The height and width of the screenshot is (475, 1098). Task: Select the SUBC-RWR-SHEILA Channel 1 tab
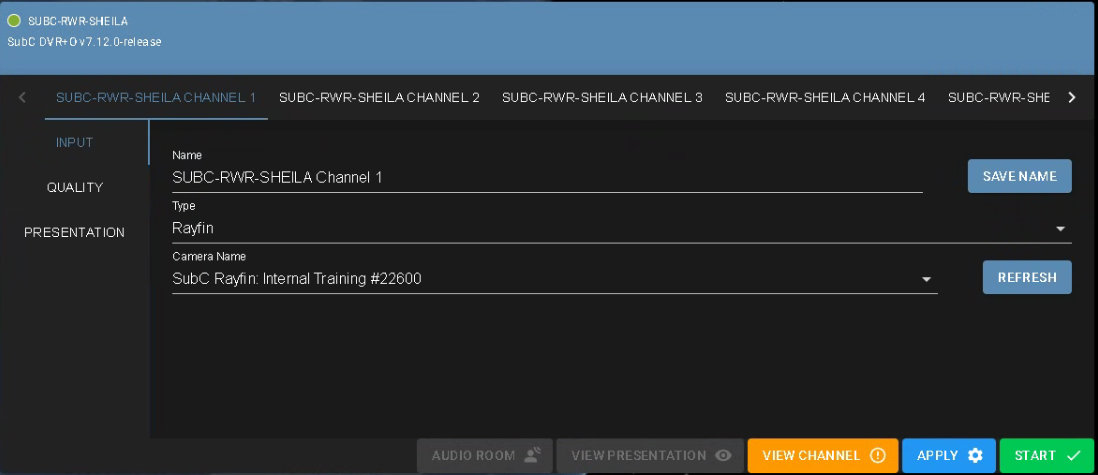[156, 97]
